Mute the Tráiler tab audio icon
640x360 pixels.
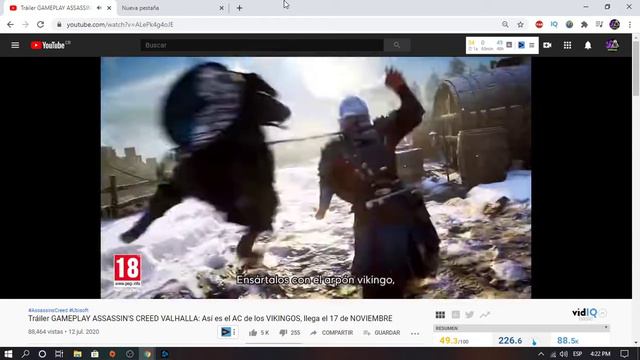click(99, 8)
